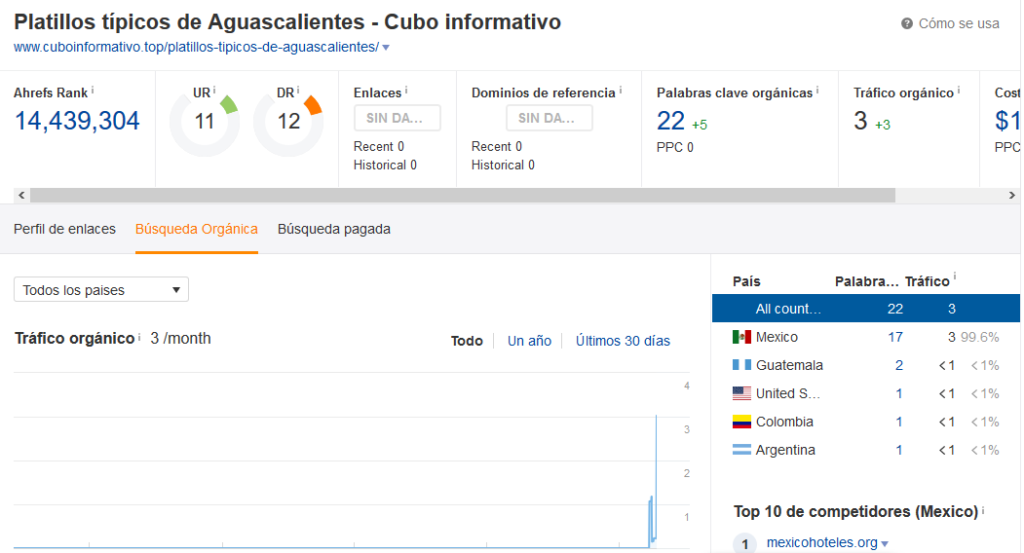Viewport: 1024px width, 553px height.
Task: Click organic keywords count 22
Action: click(x=671, y=121)
